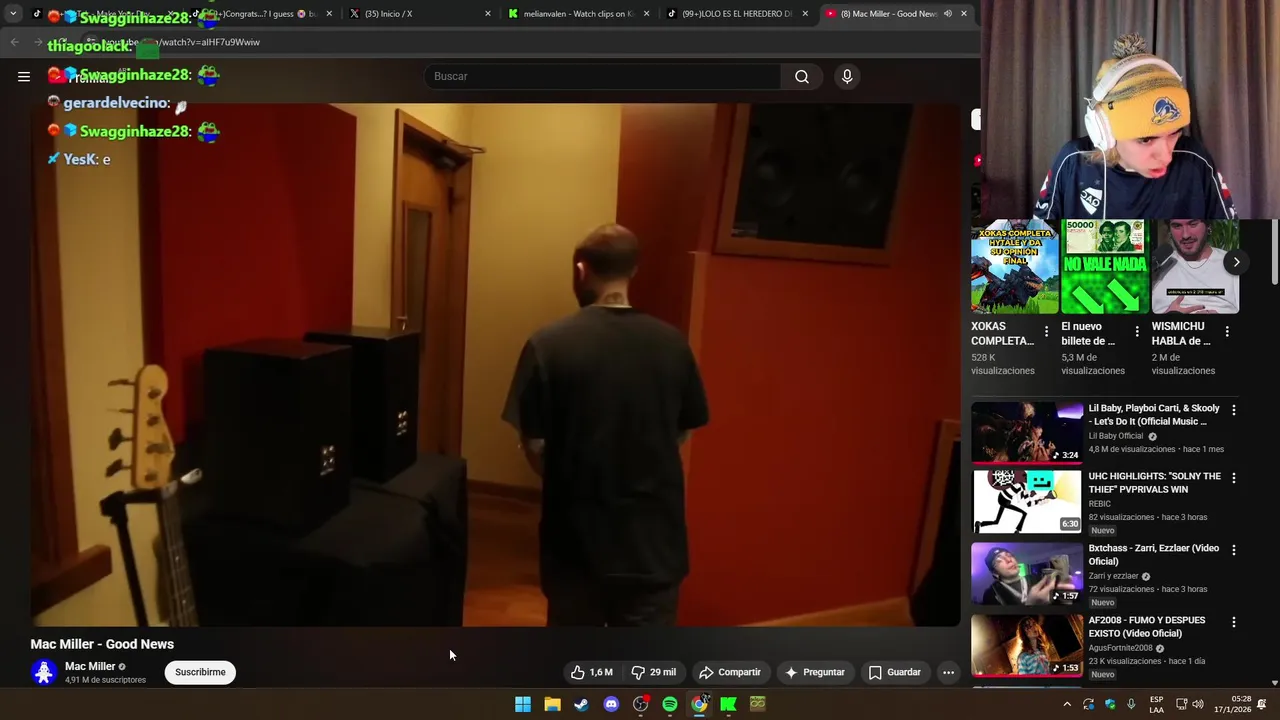The image size is (1280, 720).
Task: Open Lil Baby Official channel name
Action: point(1115,436)
